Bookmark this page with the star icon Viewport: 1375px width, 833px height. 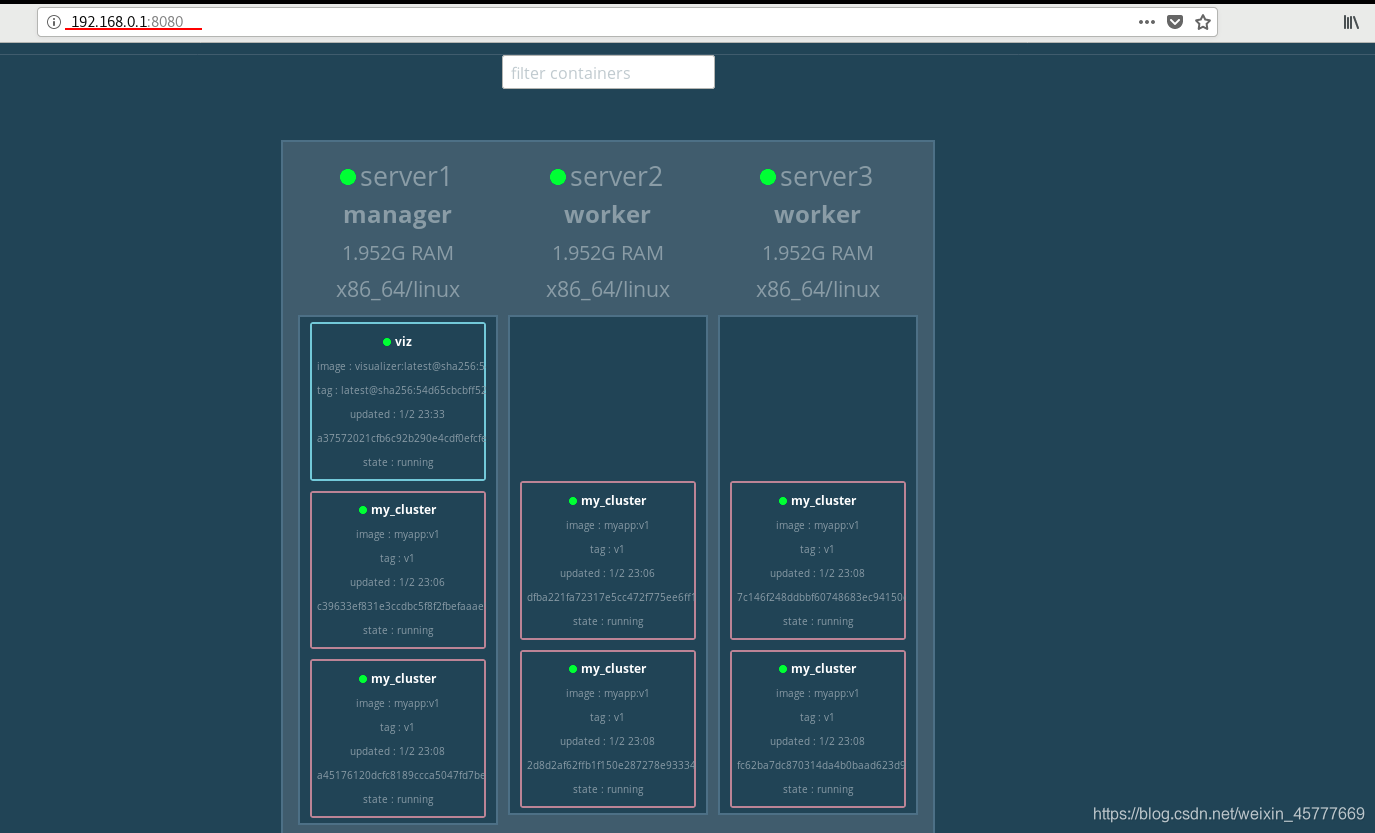(x=1203, y=22)
